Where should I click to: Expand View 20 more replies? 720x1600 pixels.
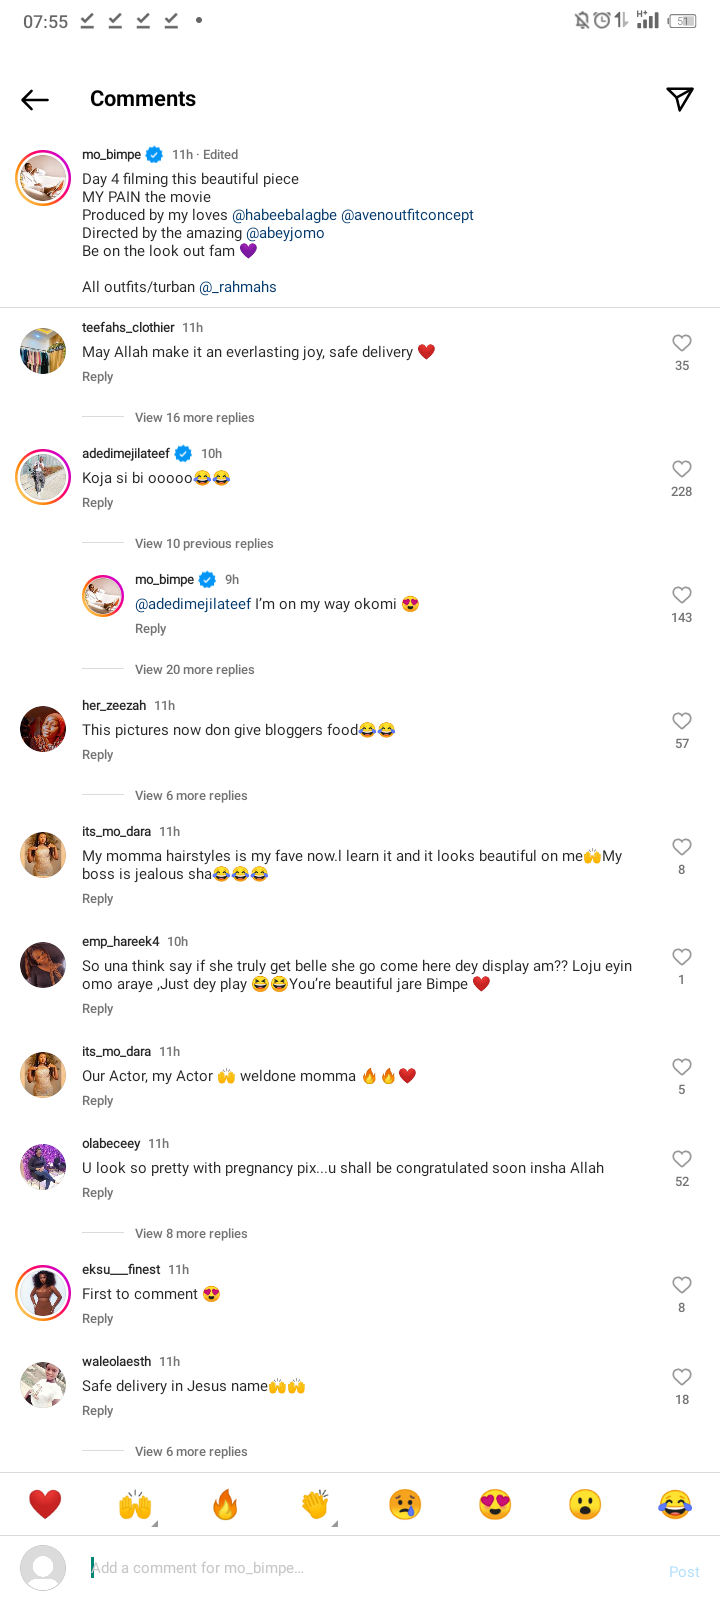tap(194, 670)
